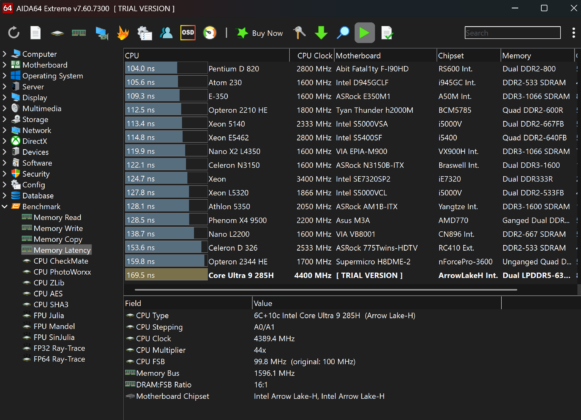Expand the Operating System node
Image resolution: width=581 pixels, height=420 pixels.
pos(4,76)
